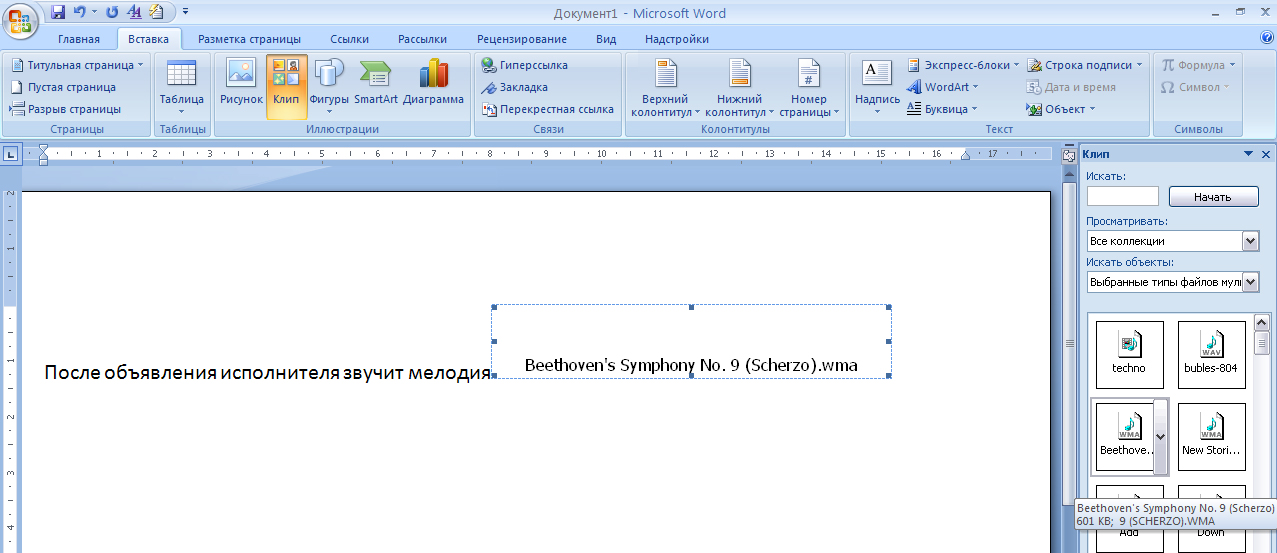This screenshot has width=1277, height=553.
Task: Toggle the ruler view button above scrollbar
Action: coord(1069,155)
